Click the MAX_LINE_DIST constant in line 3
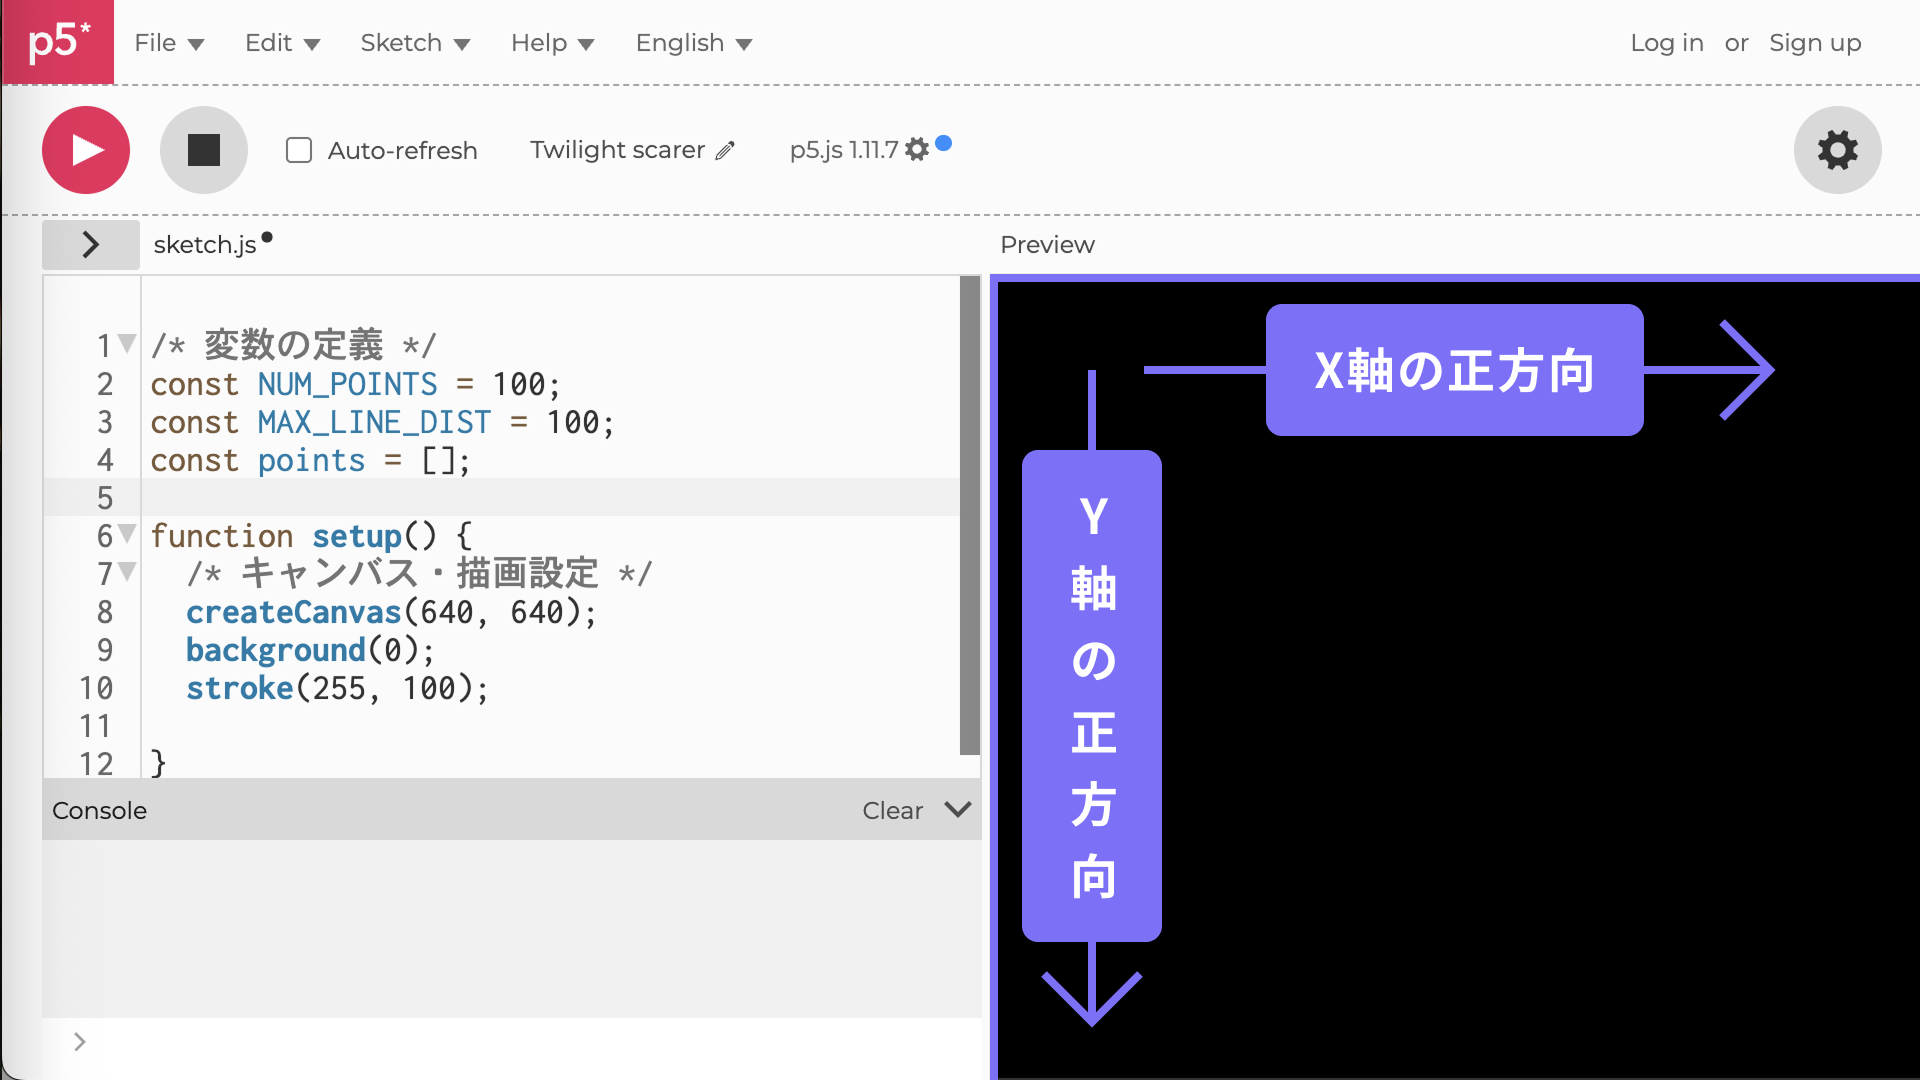 [x=374, y=422]
